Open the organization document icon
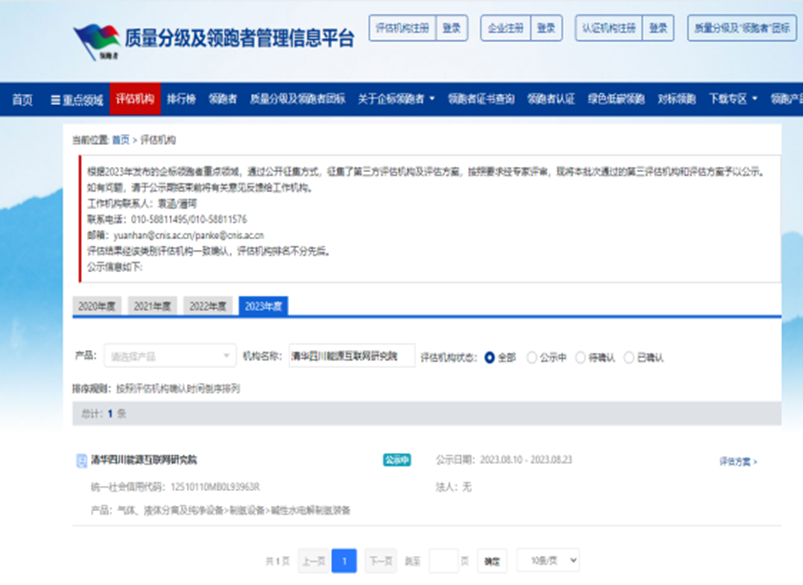Viewport: 803px width, 585px height. (x=81, y=461)
